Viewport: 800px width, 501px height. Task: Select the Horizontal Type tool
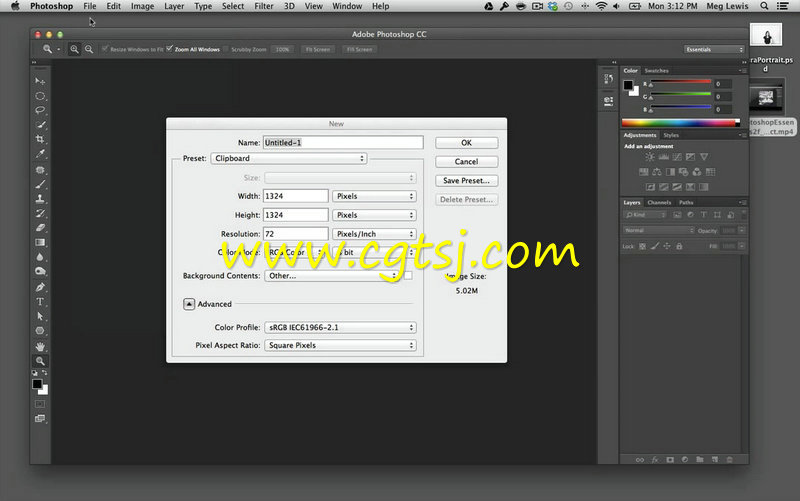pyautogui.click(x=40, y=302)
